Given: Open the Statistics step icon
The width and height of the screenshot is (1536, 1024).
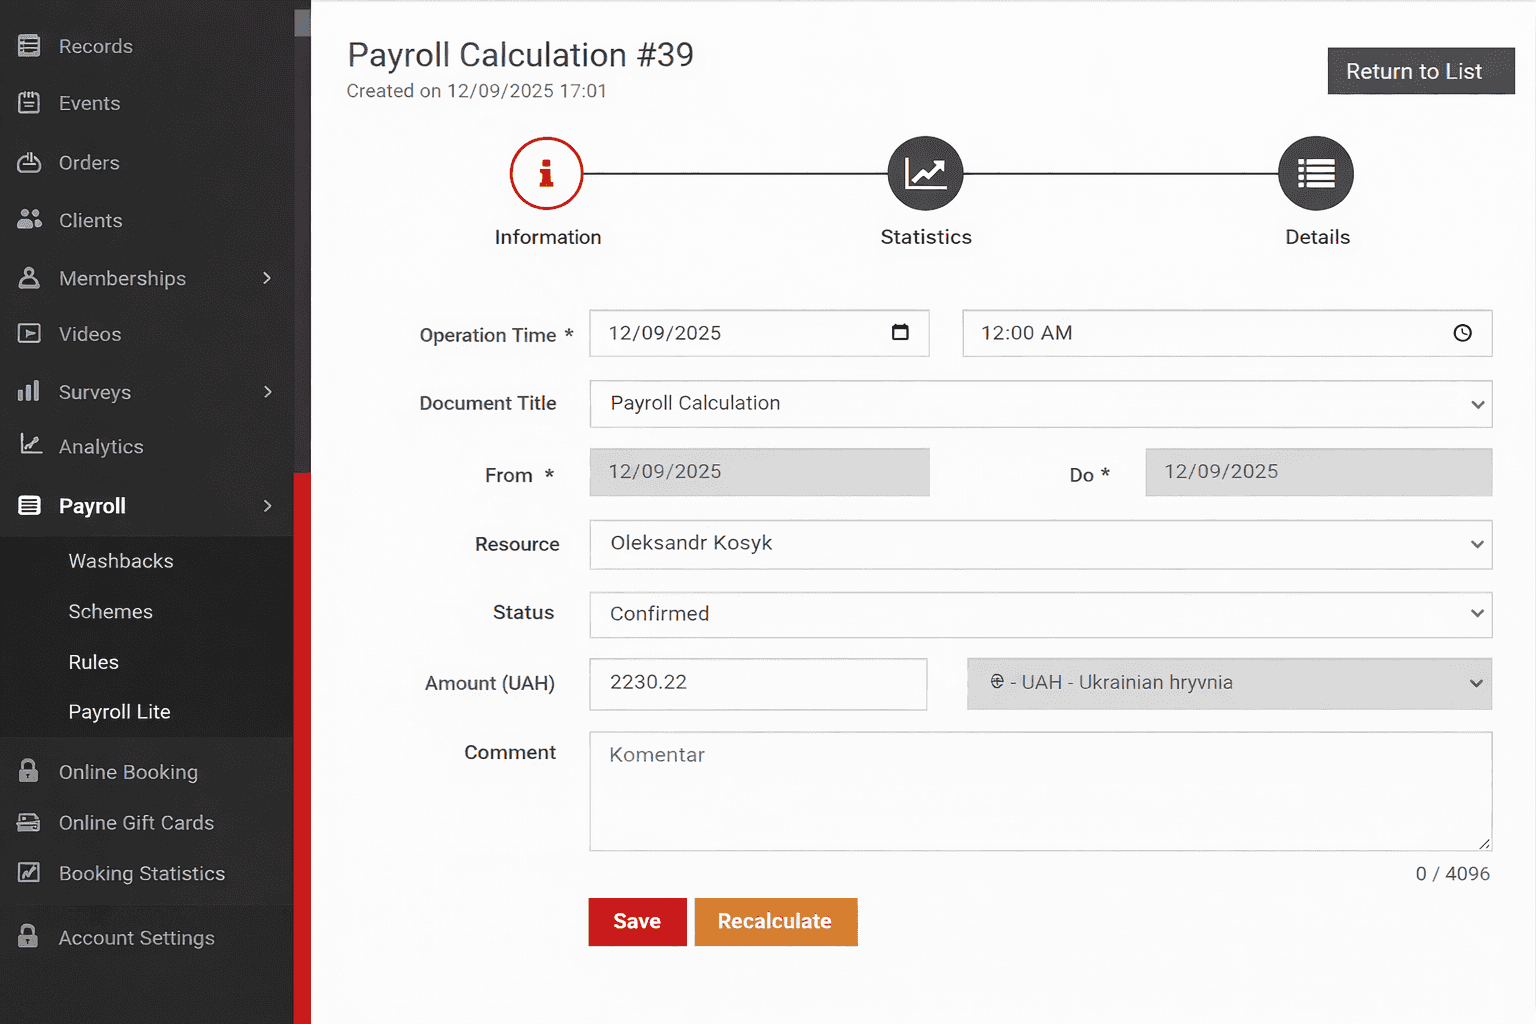Looking at the screenshot, I should [x=925, y=173].
